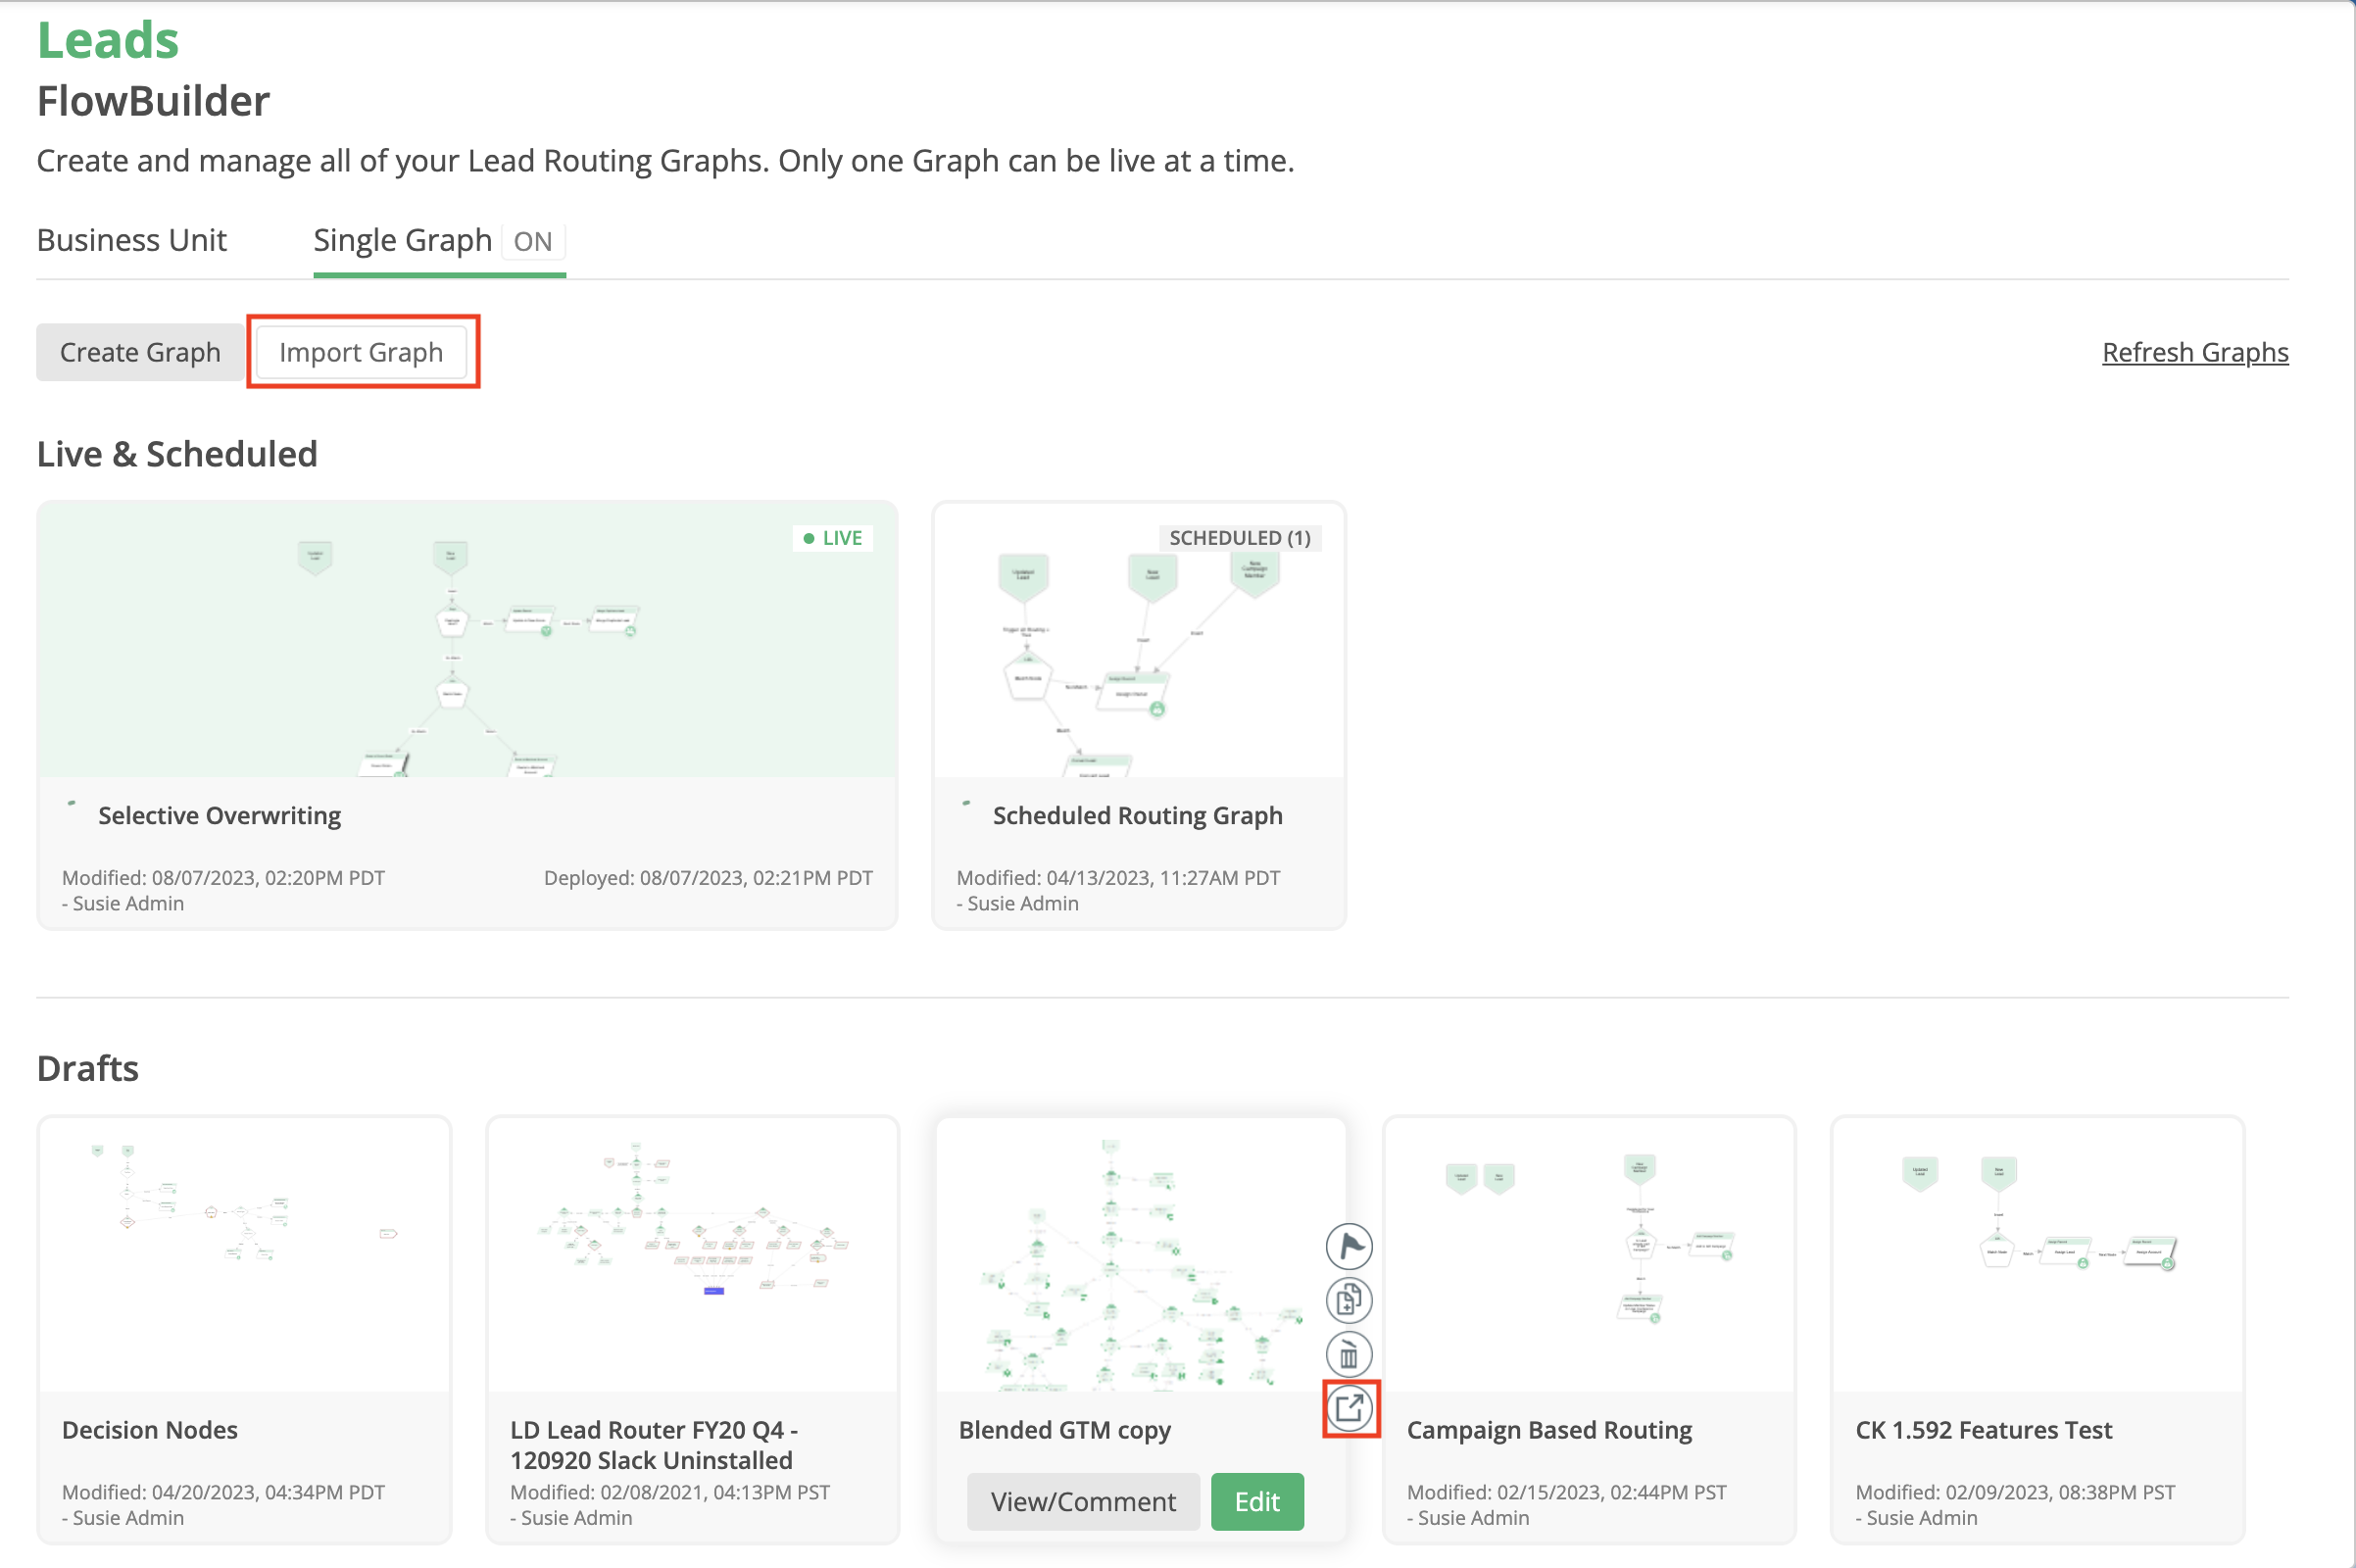Delete Blended GTM copy via trash icon
The width and height of the screenshot is (2356, 1568).
(1348, 1355)
